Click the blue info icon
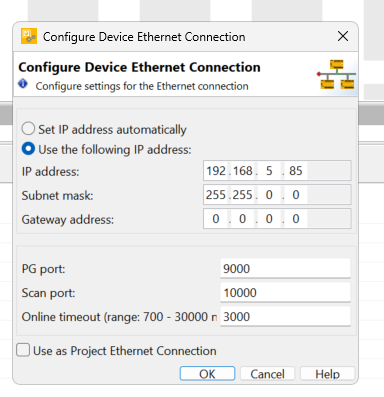 pyautogui.click(x=23, y=84)
